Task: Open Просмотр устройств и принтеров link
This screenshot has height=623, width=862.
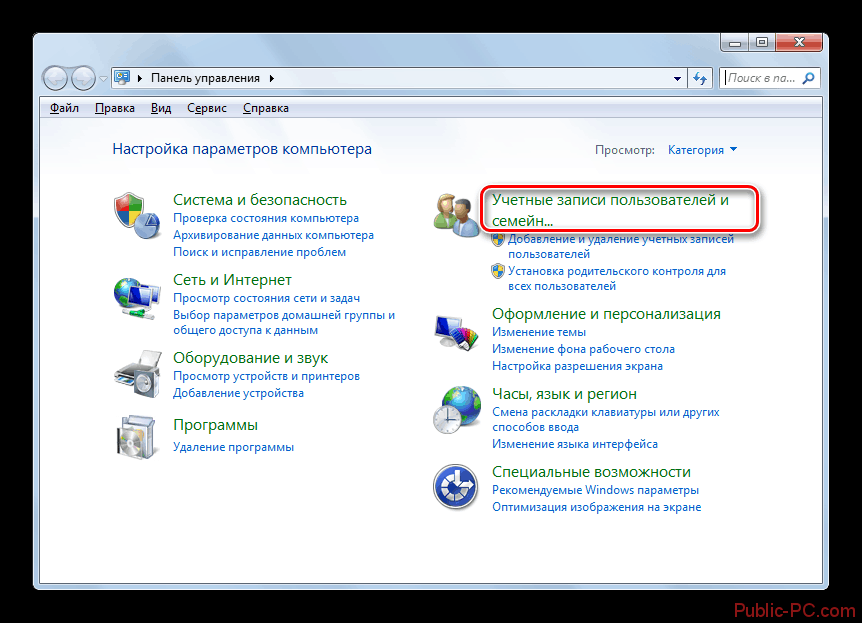Action: [x=266, y=376]
